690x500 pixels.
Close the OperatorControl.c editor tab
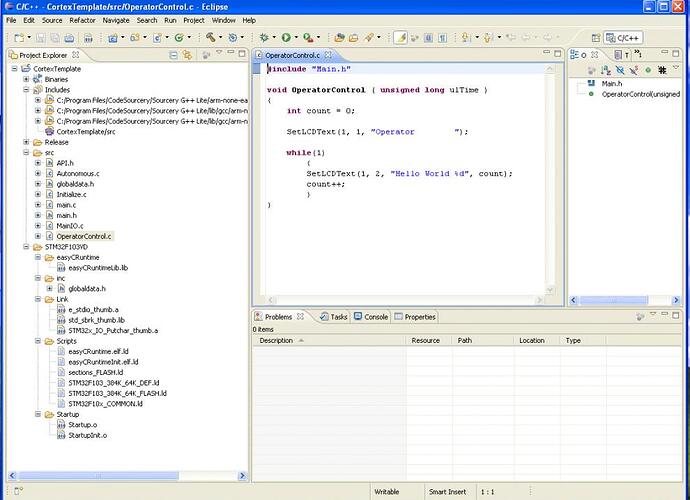click(328, 55)
